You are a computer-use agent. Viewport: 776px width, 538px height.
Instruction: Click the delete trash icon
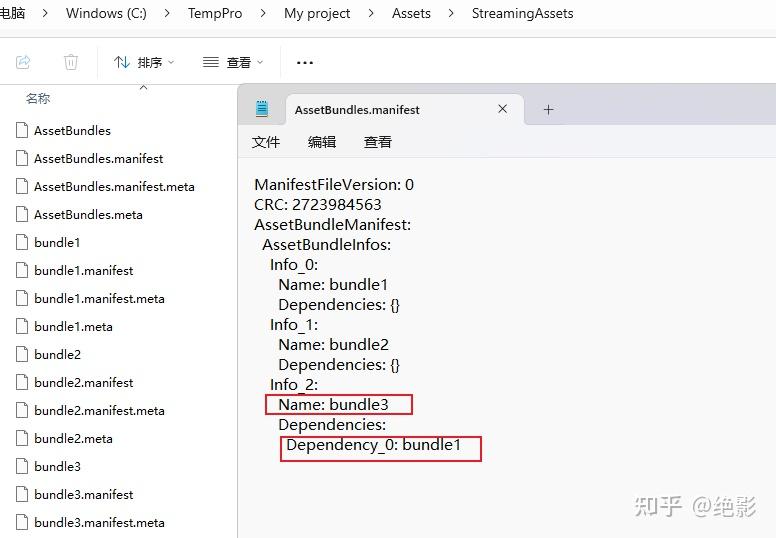tap(71, 62)
